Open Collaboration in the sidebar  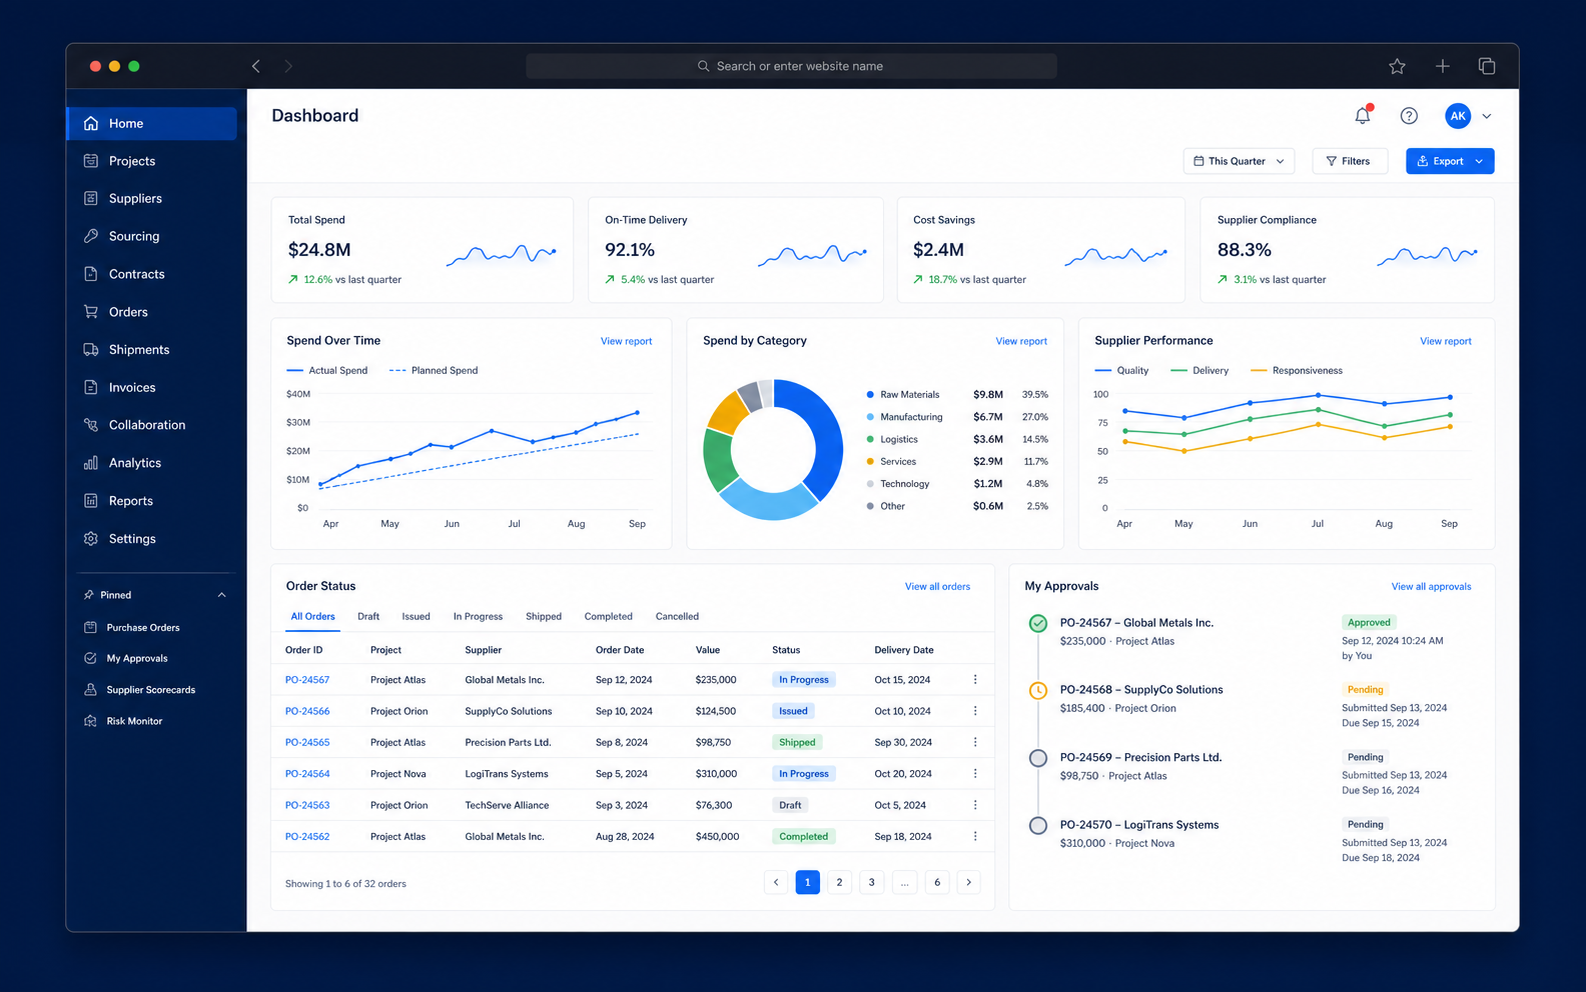tap(152, 425)
